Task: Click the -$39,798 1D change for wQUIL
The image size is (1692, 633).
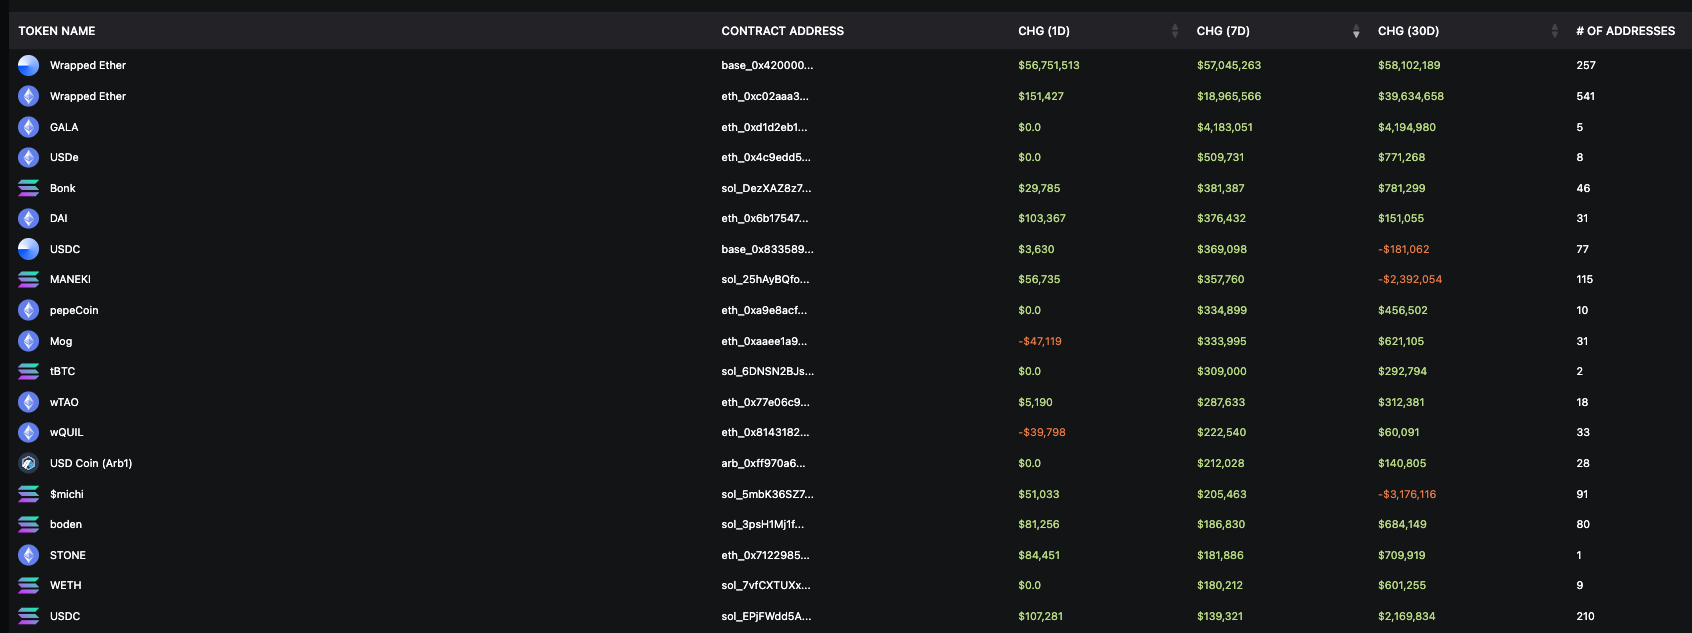Action: tap(1042, 432)
